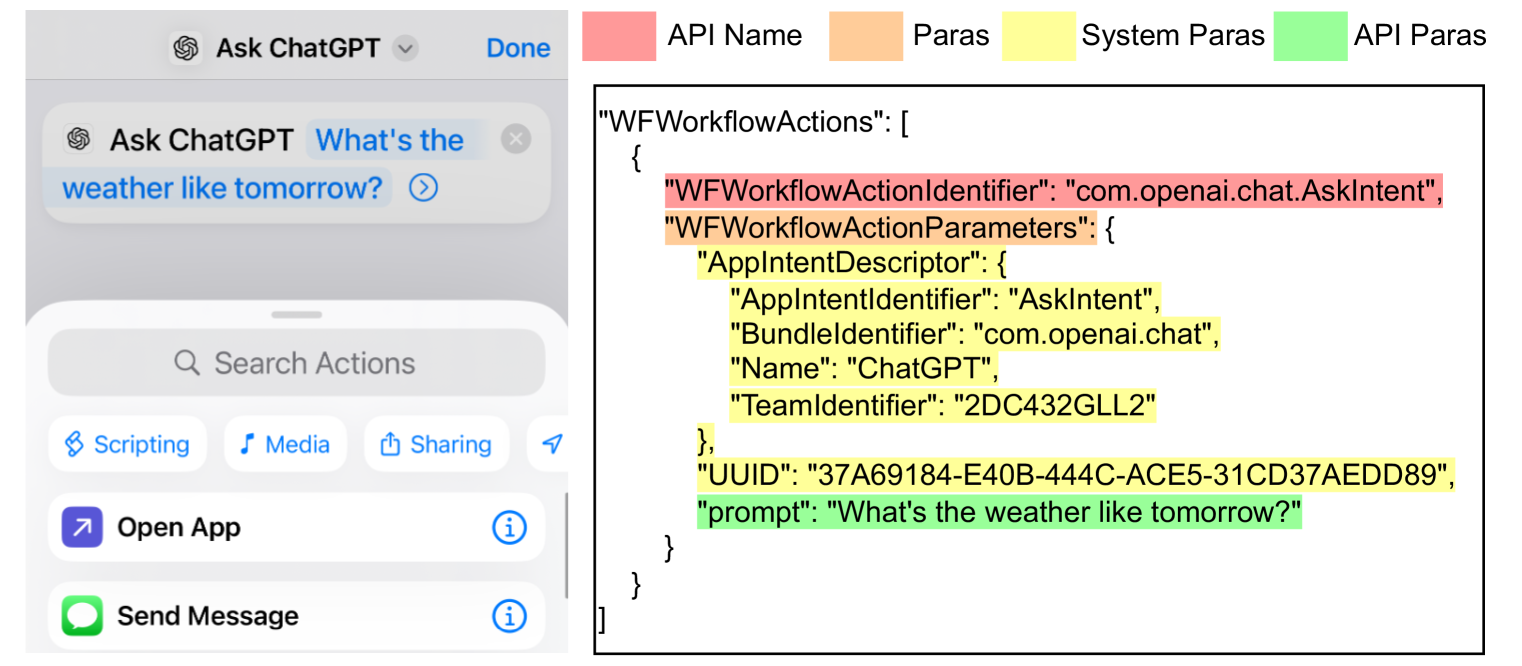Screen dimensions: 1522x666
Task: Click the red API Name legend swatch
Action: point(619,36)
